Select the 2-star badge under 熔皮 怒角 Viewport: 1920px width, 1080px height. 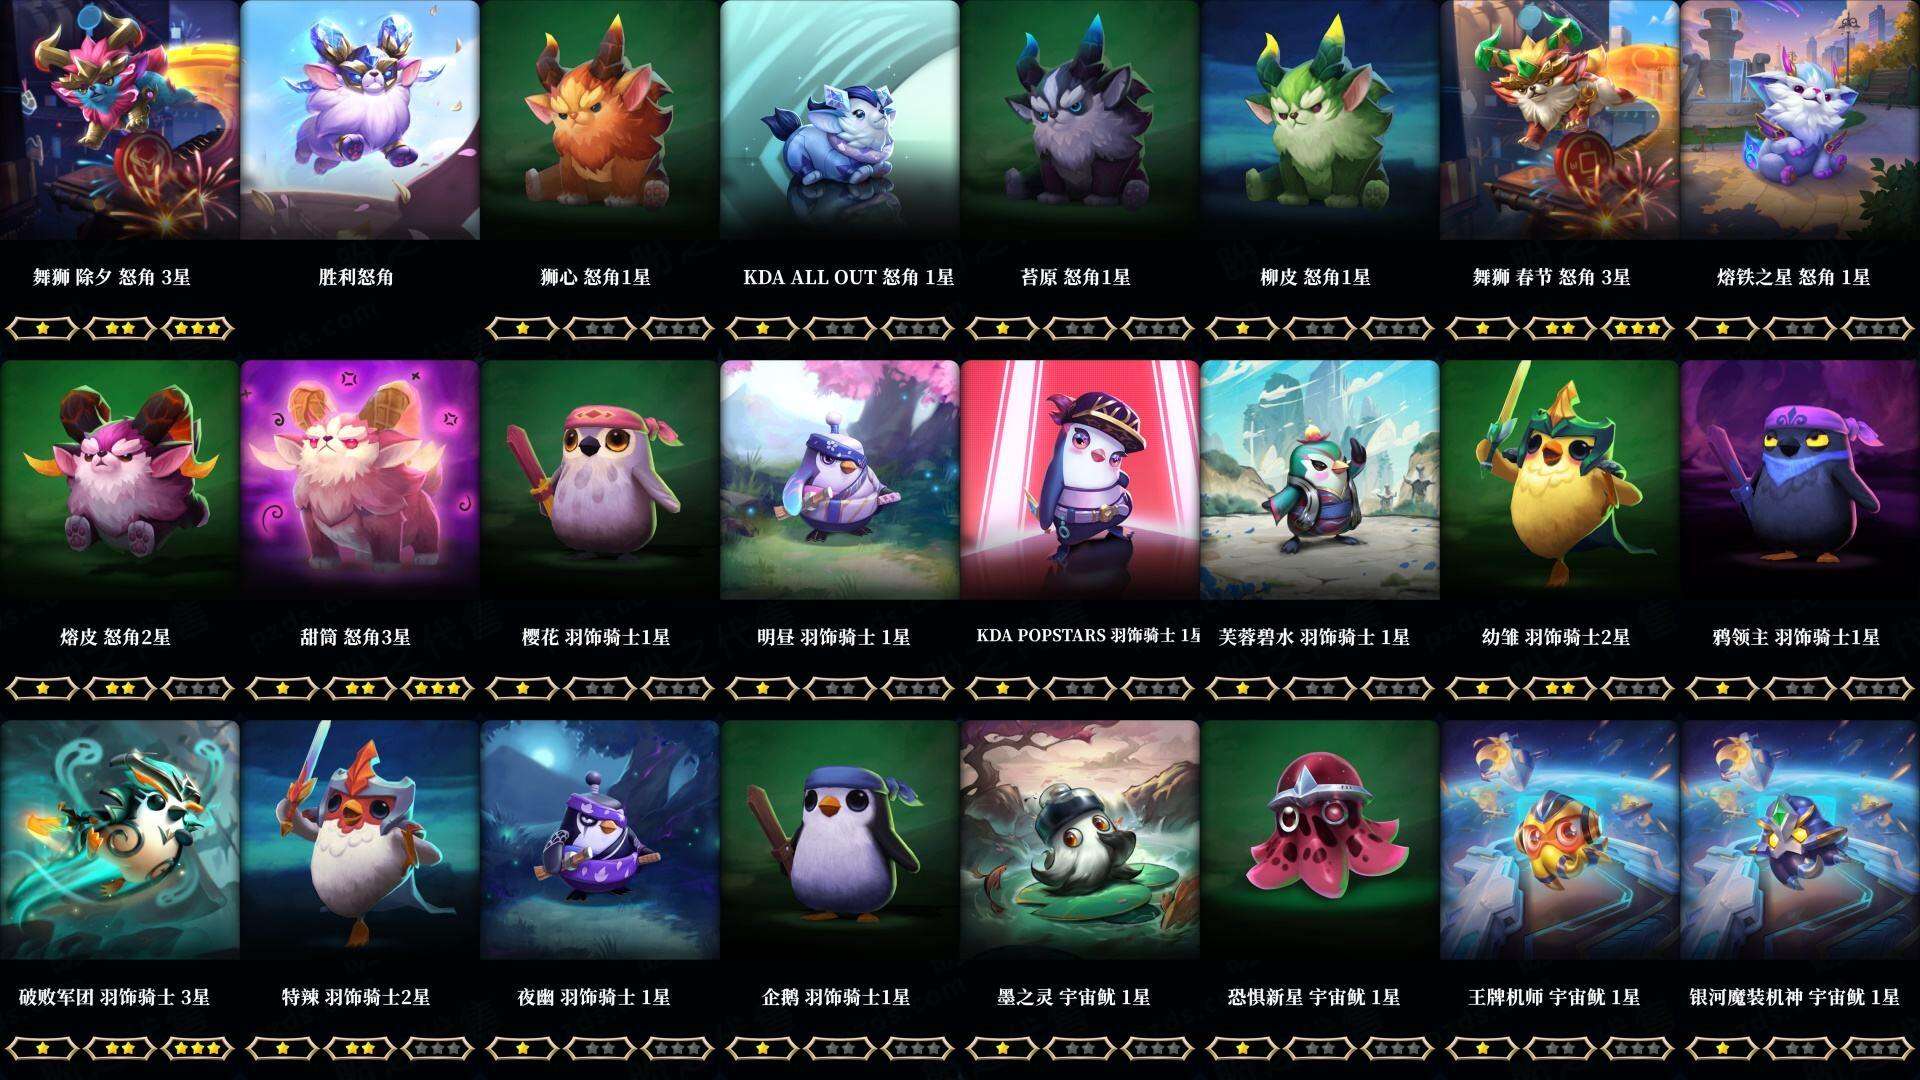tap(120, 688)
